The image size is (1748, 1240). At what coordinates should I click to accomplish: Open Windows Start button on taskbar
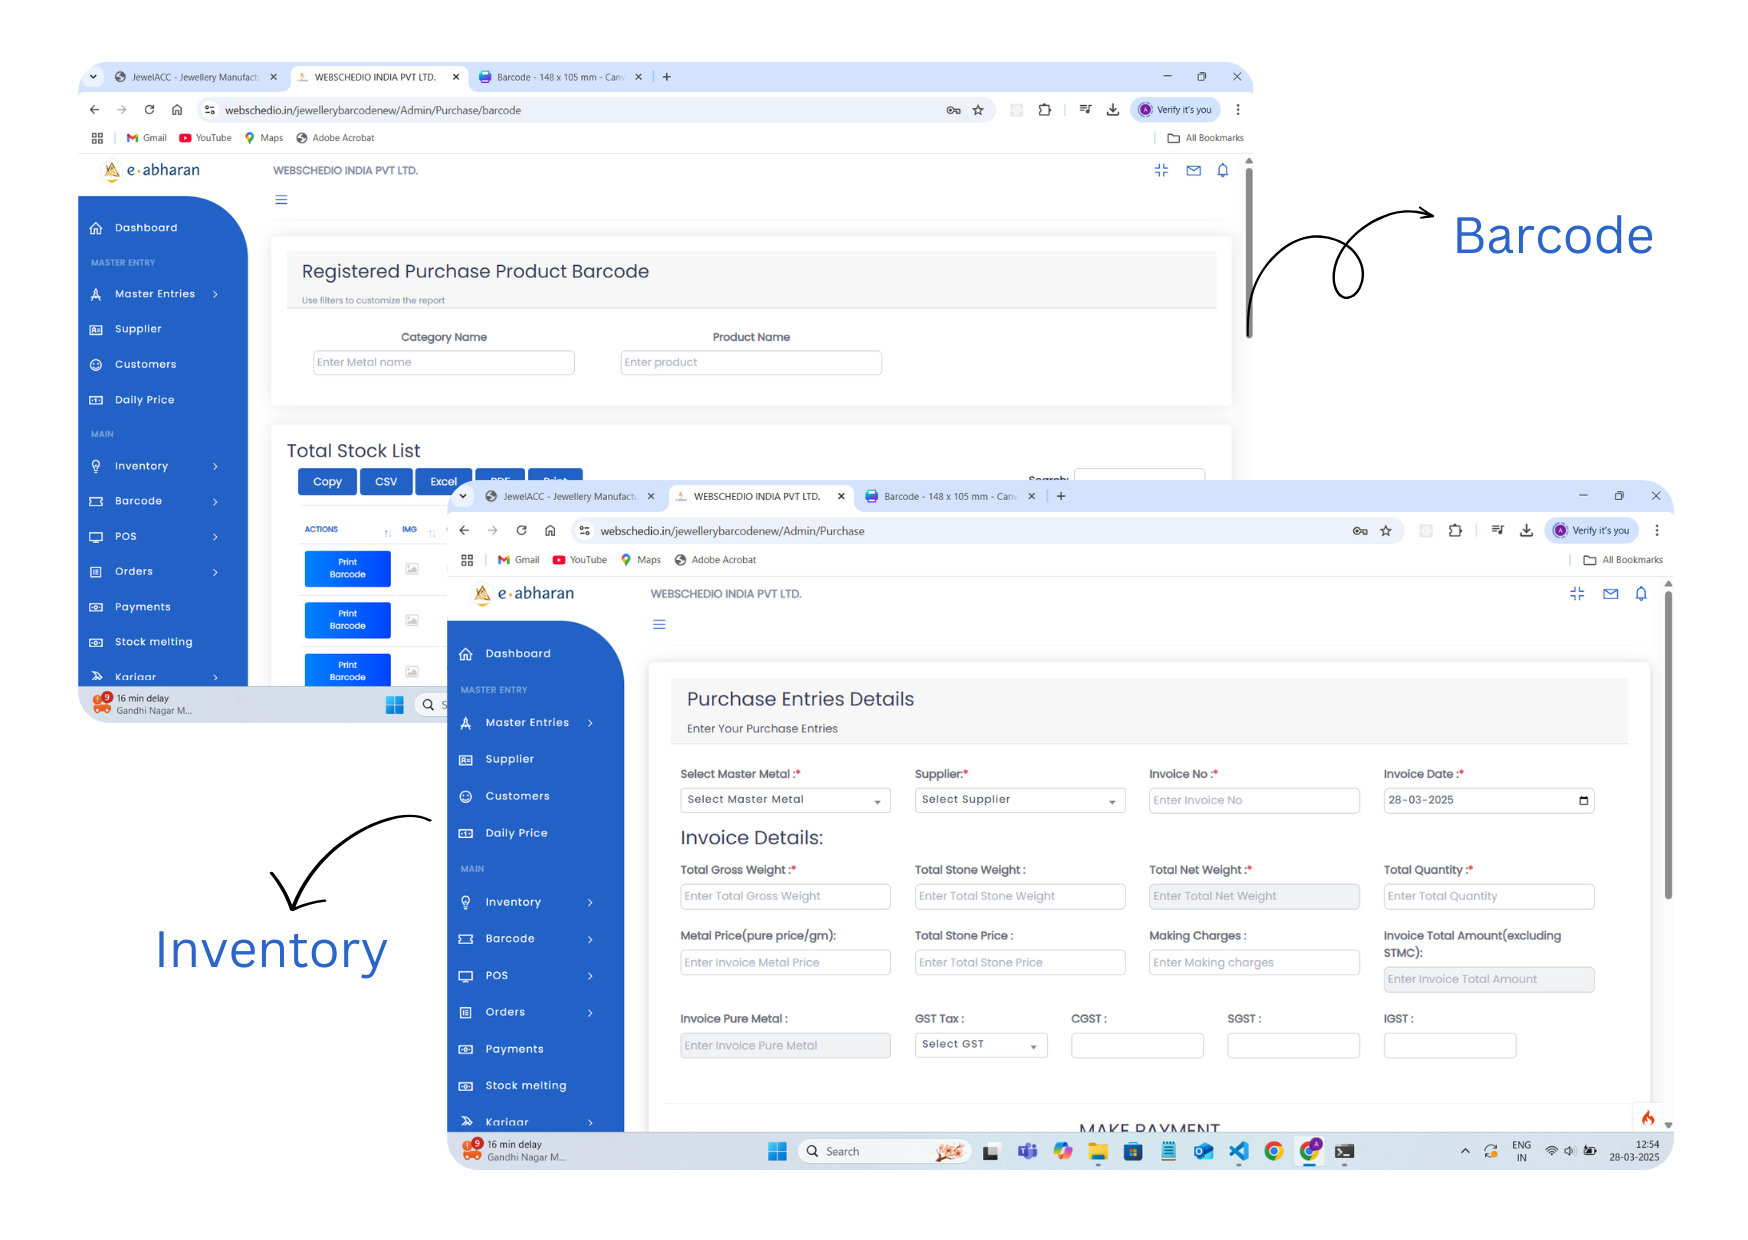(777, 1152)
